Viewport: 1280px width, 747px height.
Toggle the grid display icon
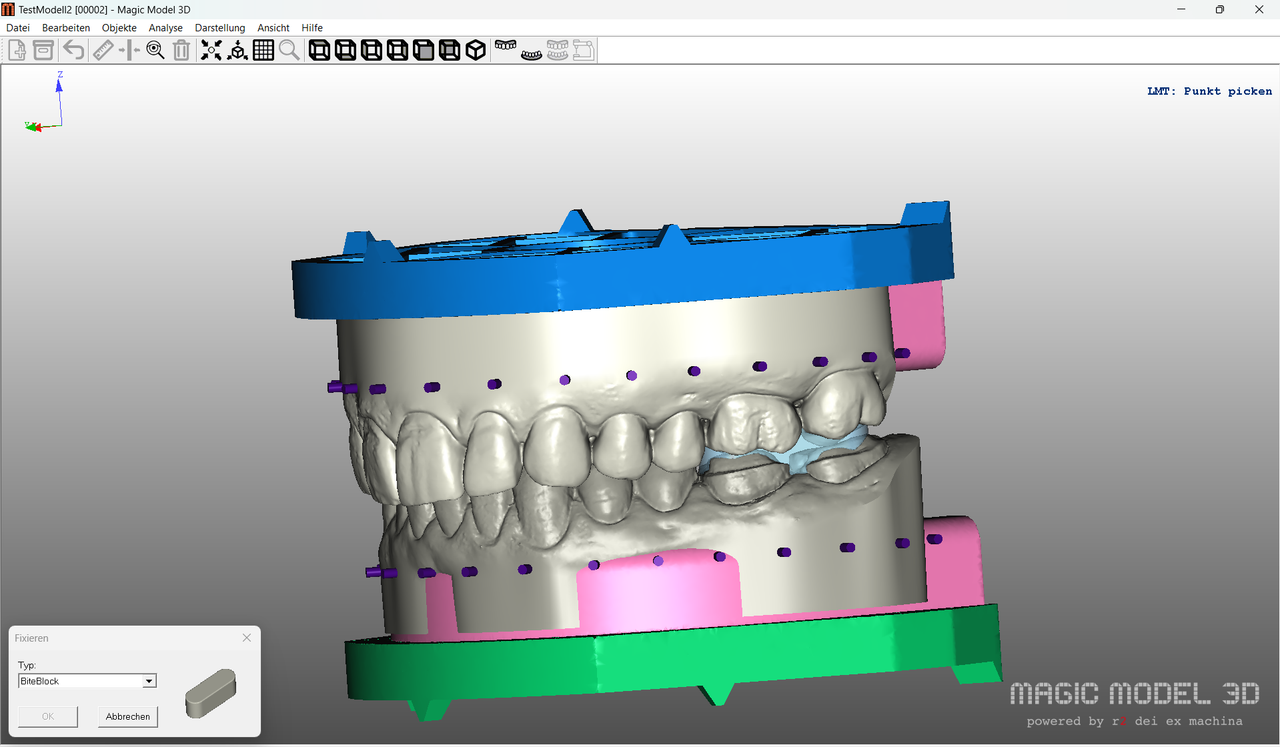click(263, 50)
